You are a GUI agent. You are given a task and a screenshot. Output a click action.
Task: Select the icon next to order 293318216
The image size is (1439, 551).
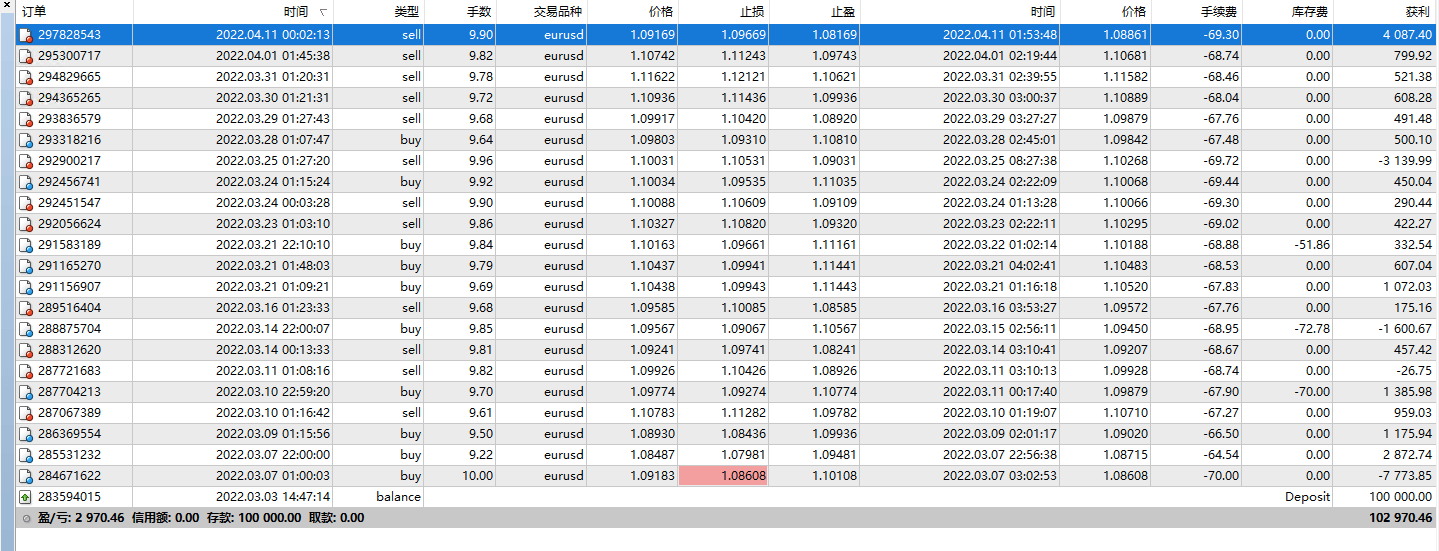tap(25, 140)
